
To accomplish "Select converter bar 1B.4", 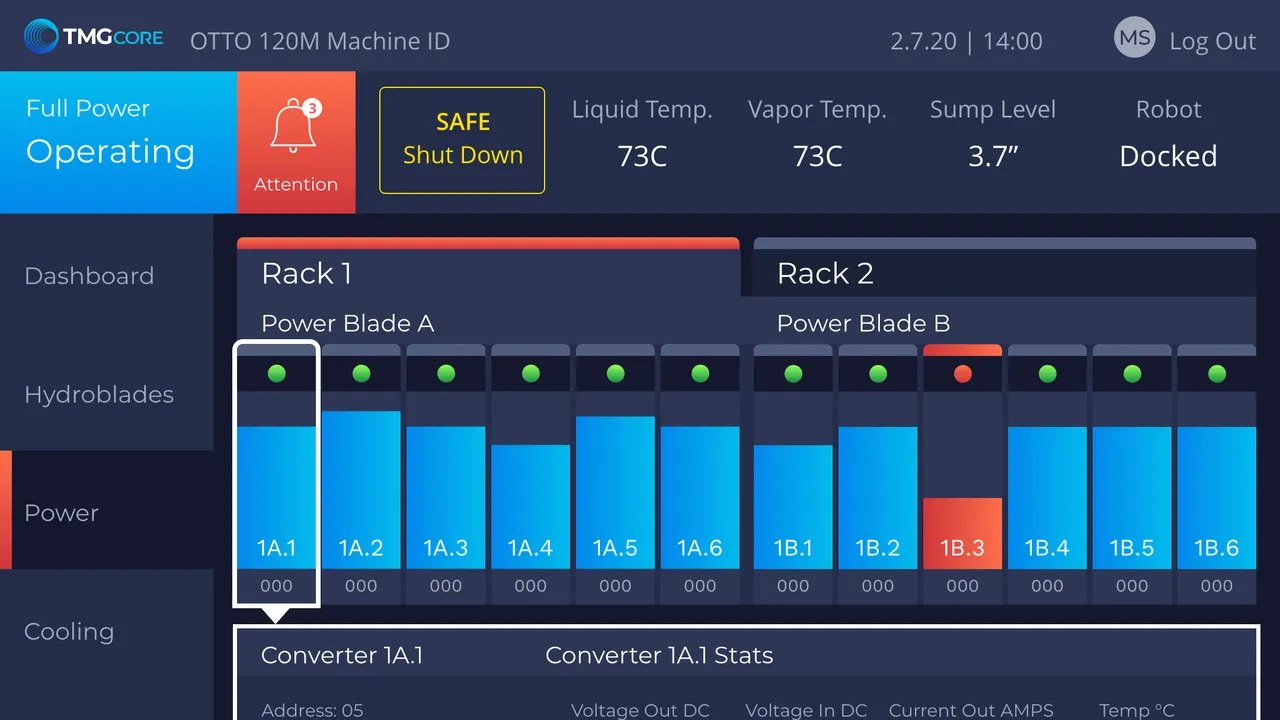I will 1047,498.
